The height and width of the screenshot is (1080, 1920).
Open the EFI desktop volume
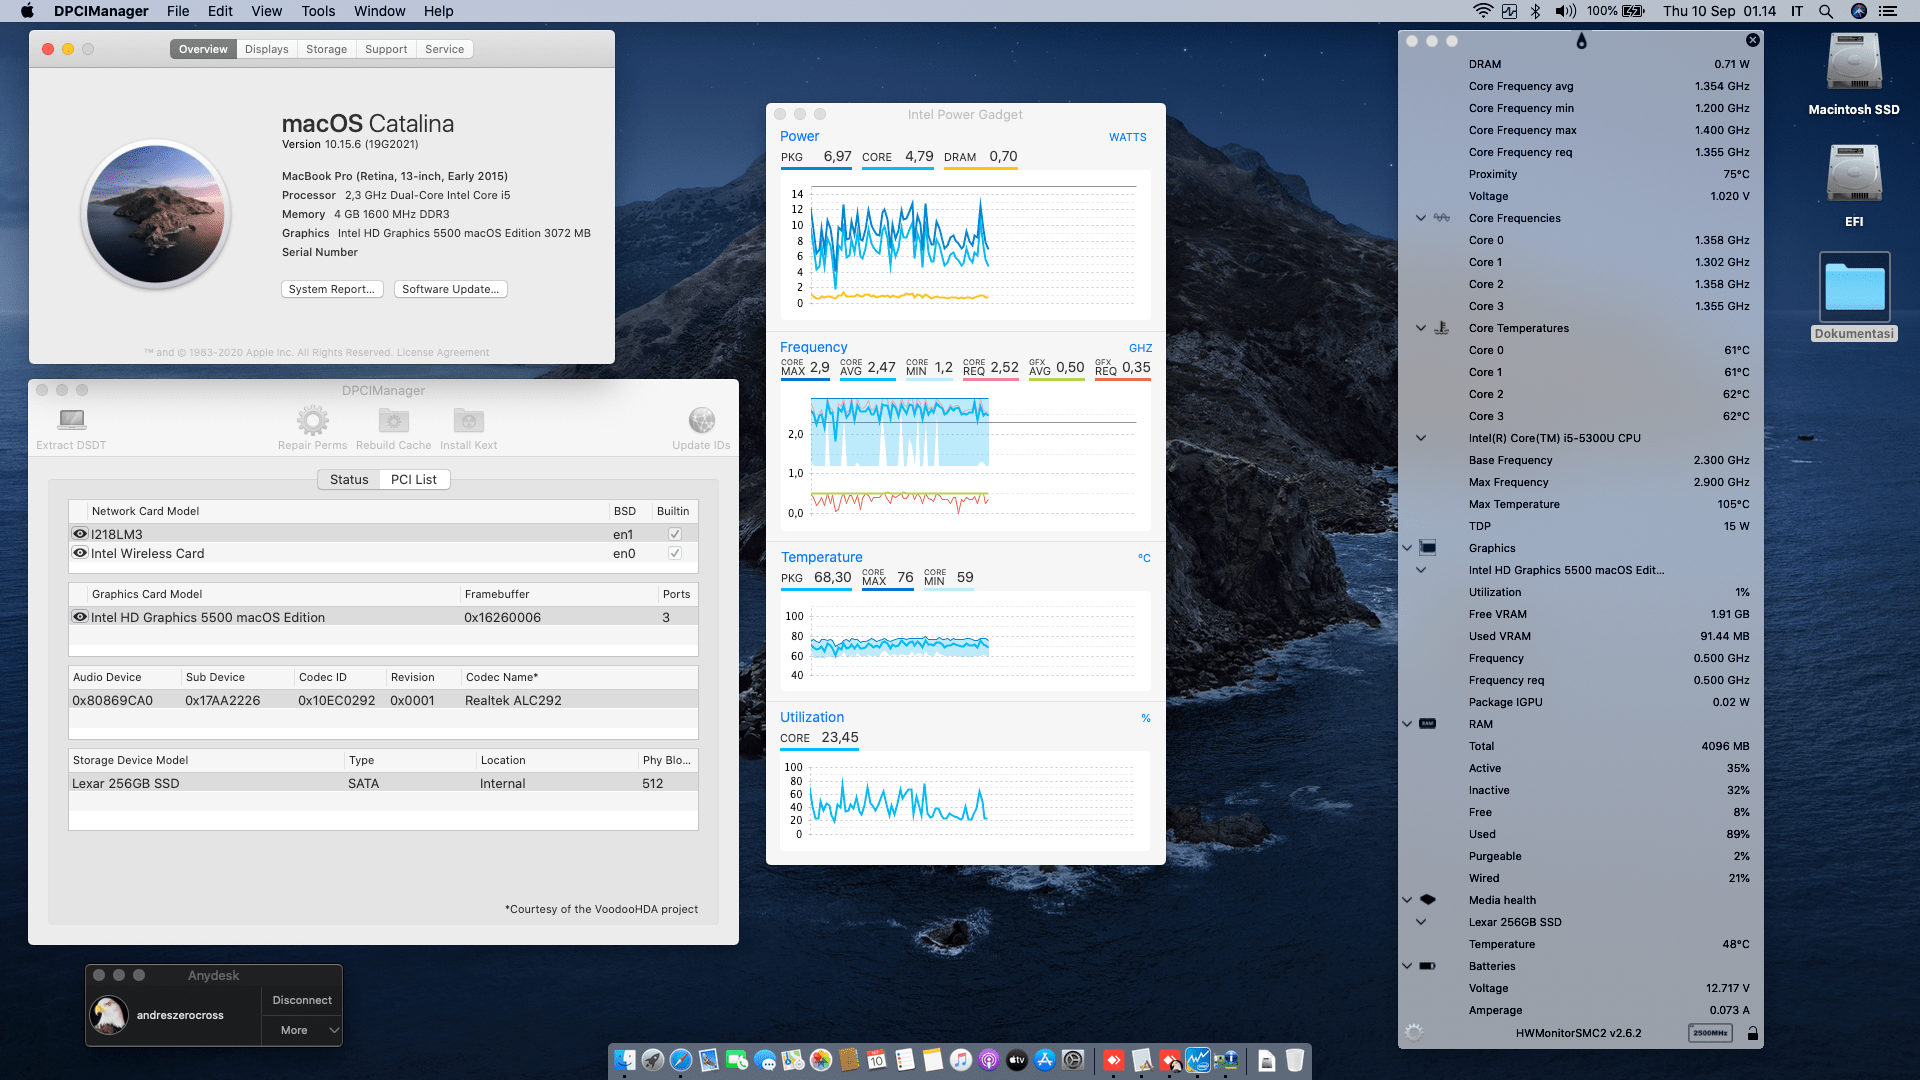1854,175
